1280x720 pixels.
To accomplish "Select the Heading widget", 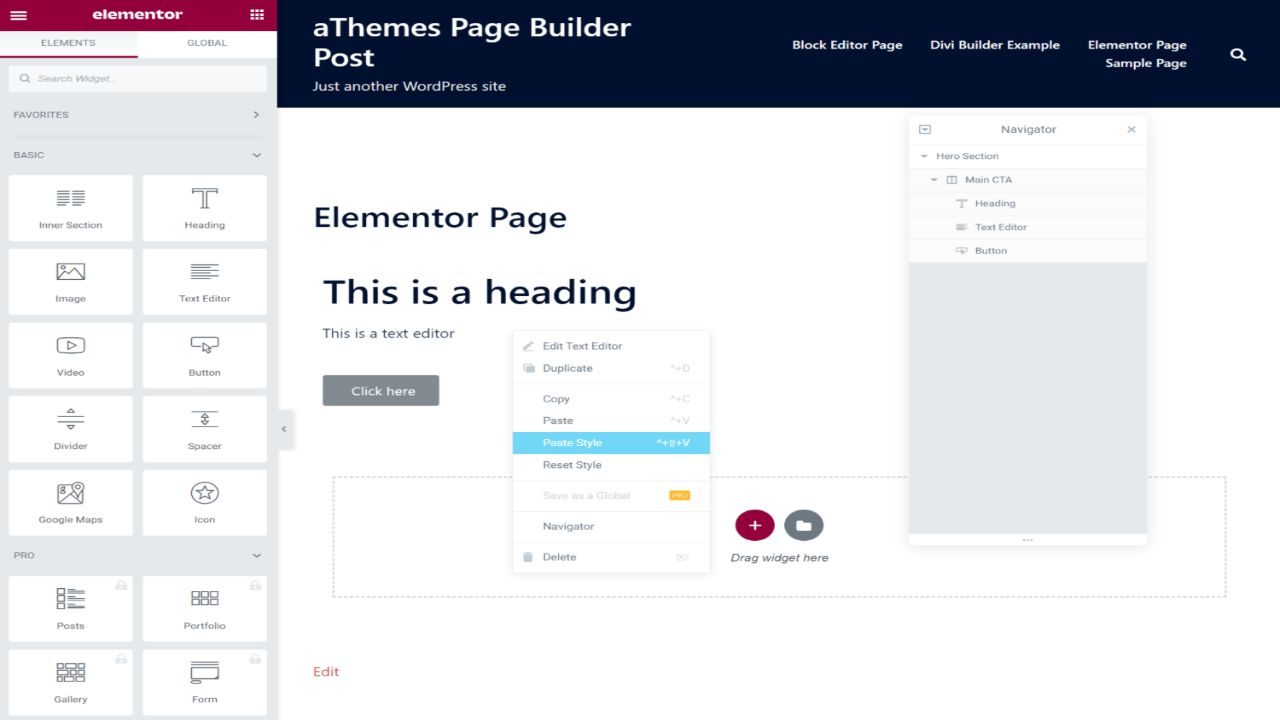I will coord(205,208).
